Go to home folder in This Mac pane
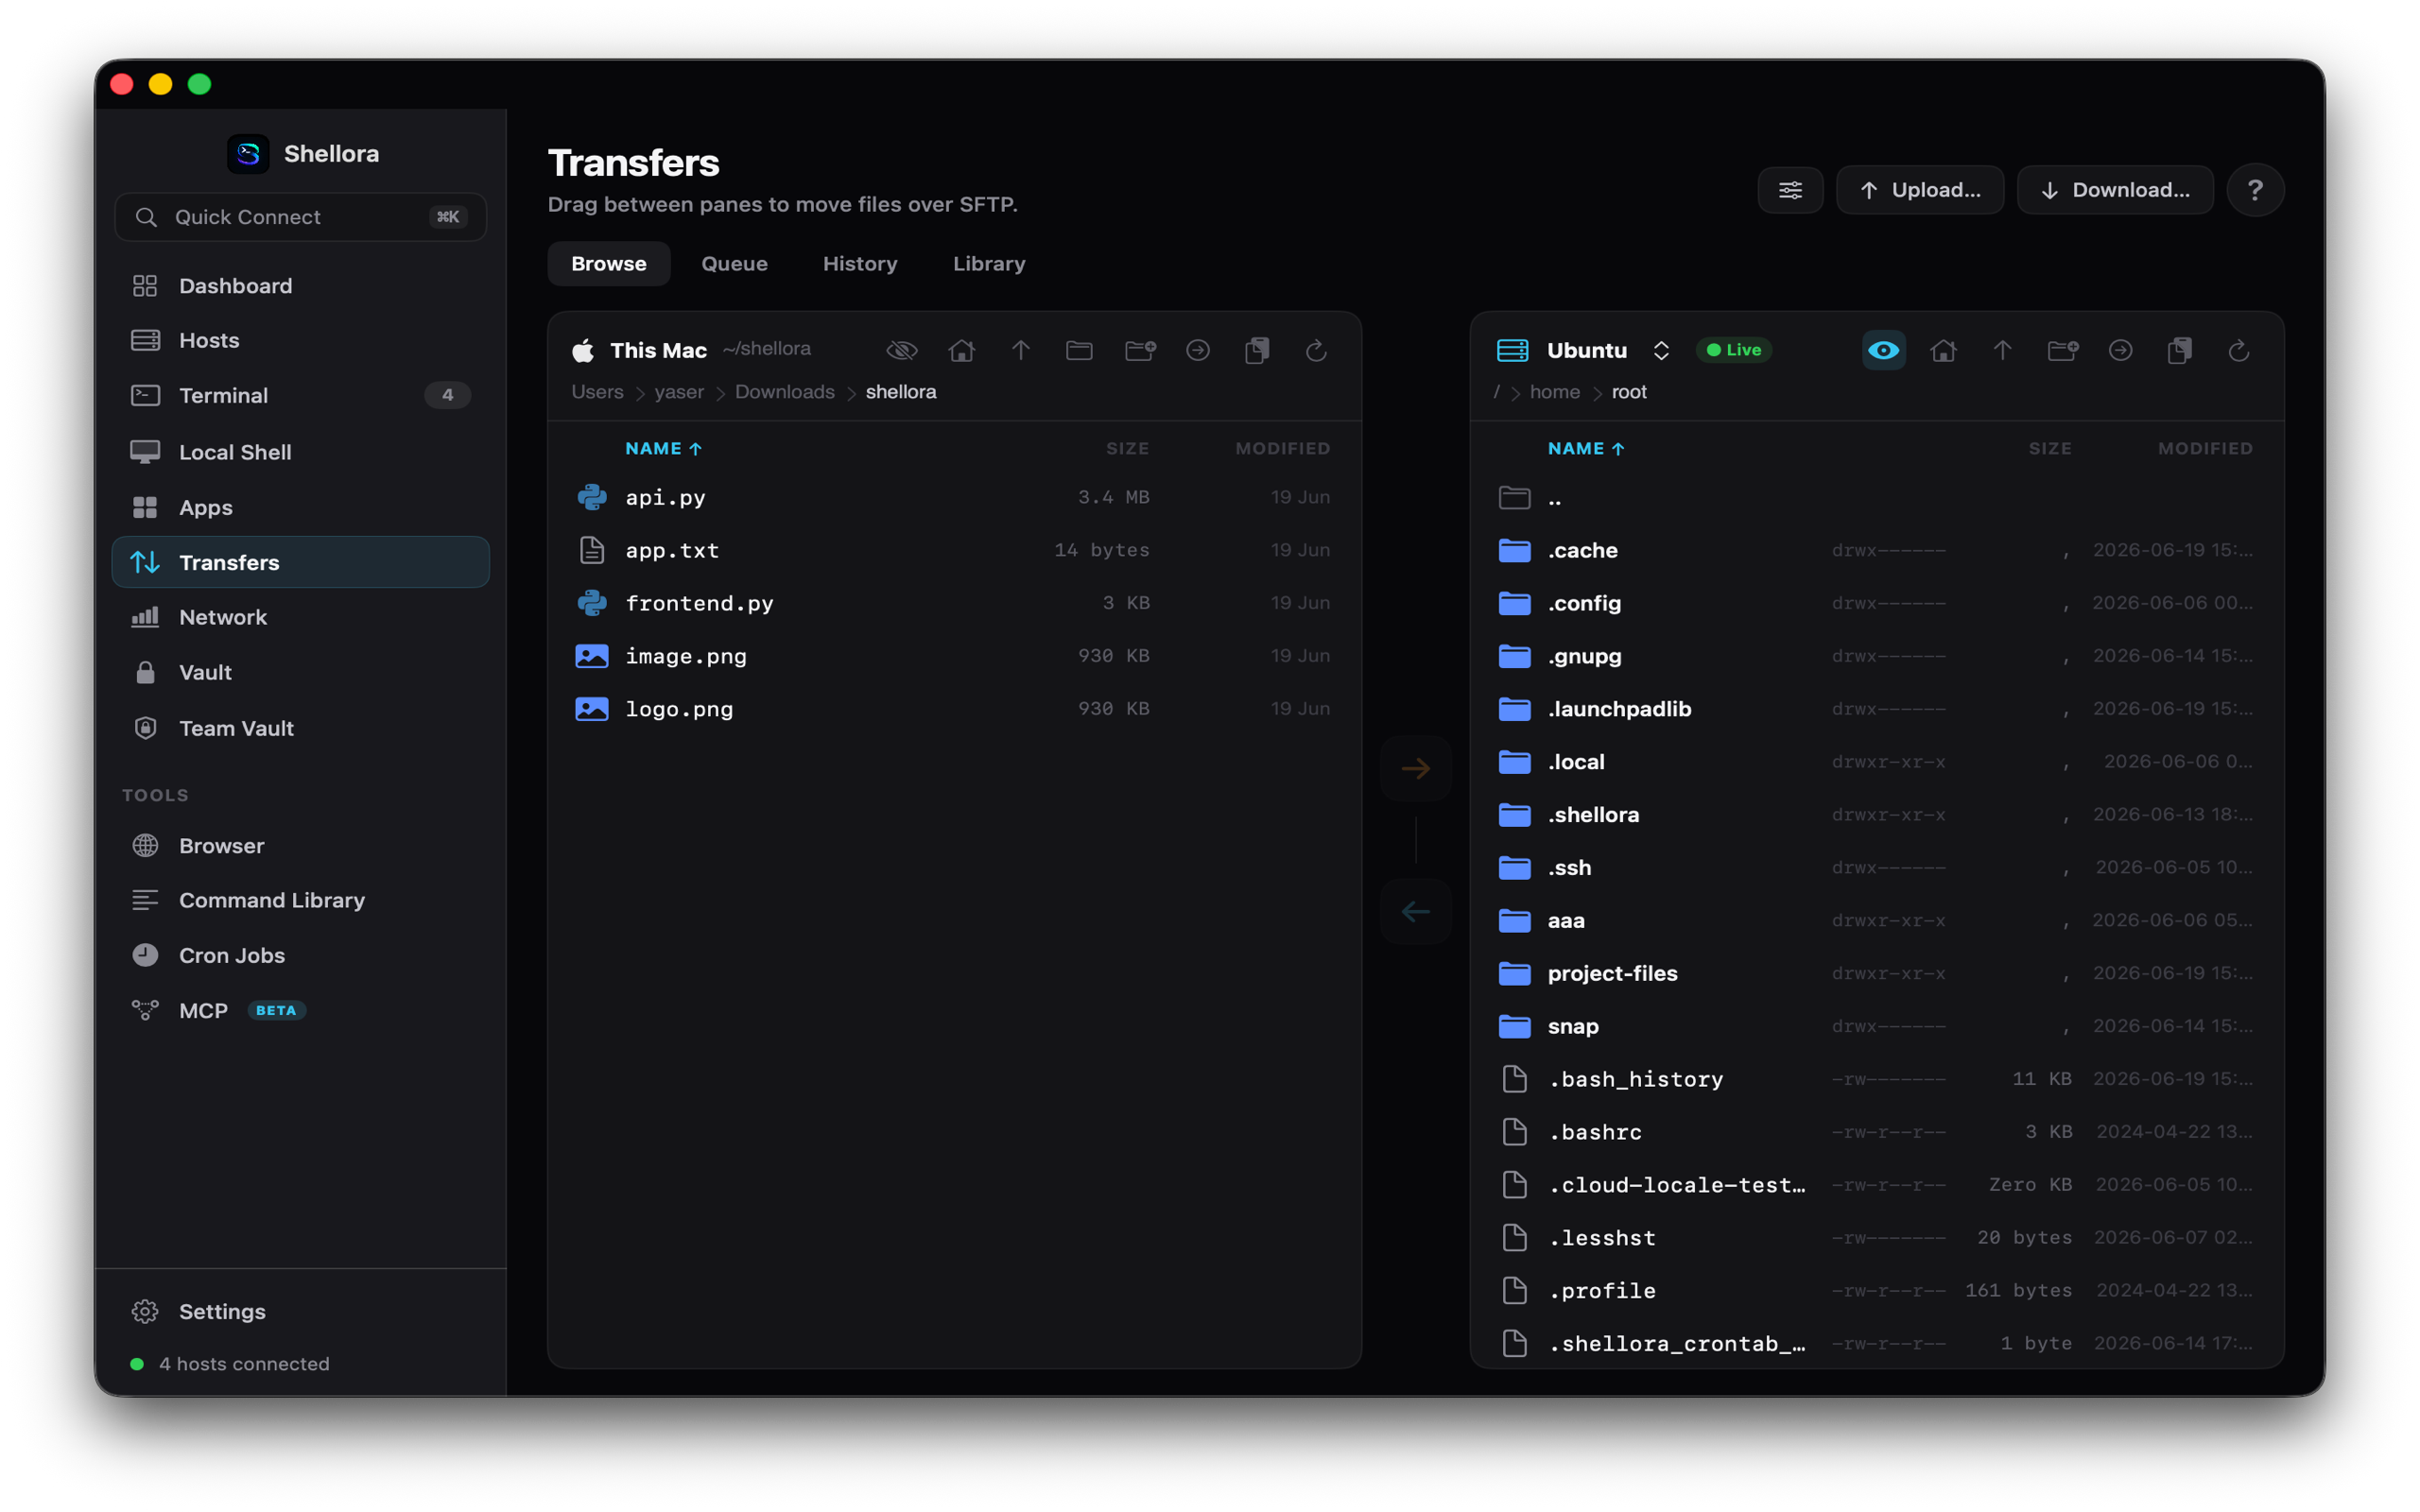This screenshot has width=2420, height=1512. click(961, 350)
